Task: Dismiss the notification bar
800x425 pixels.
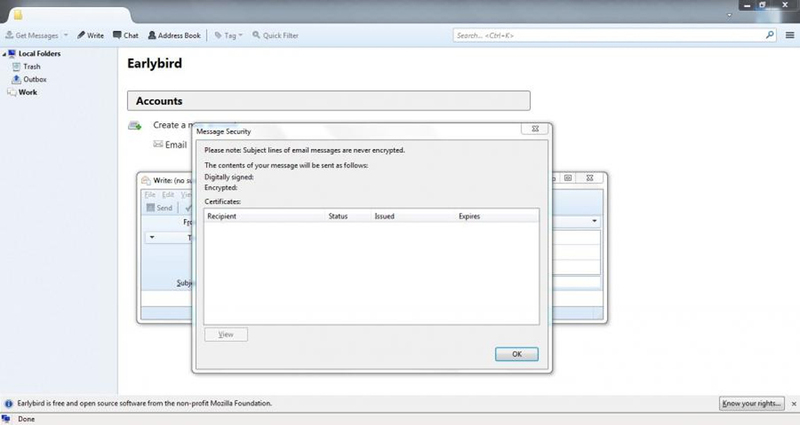Action: pos(794,404)
